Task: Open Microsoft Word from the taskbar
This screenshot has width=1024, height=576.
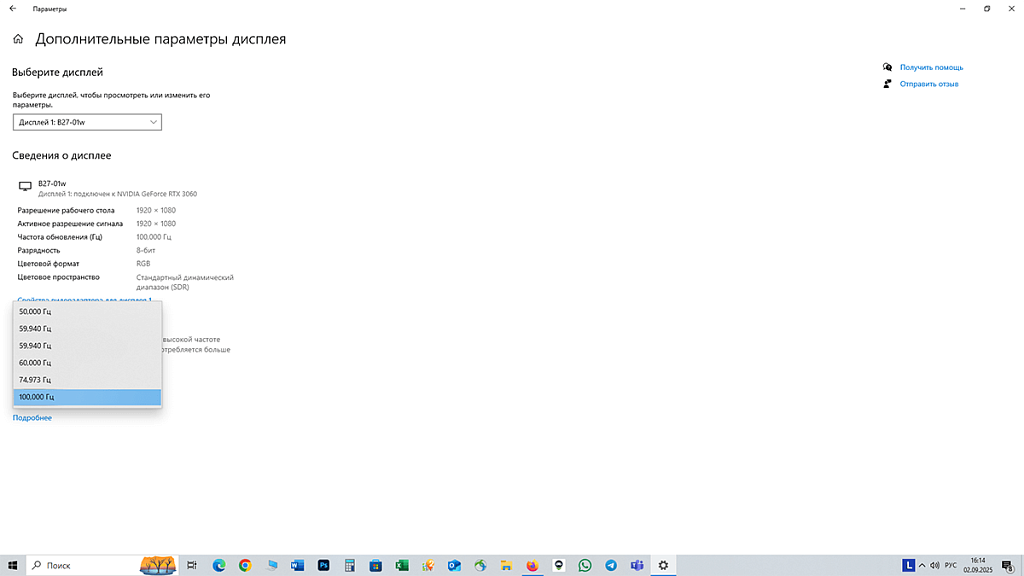Action: click(x=297, y=565)
